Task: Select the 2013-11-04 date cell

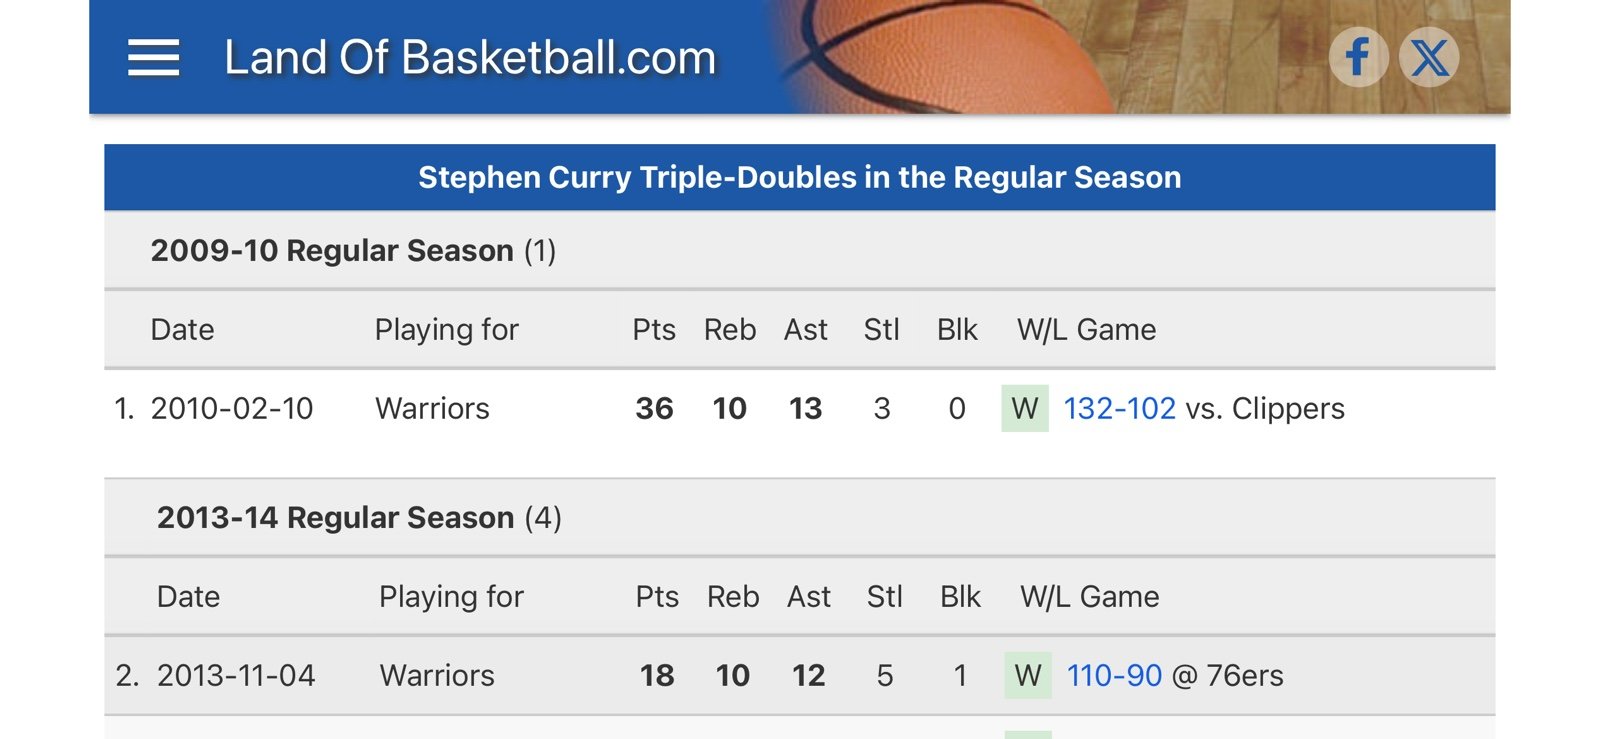Action: (x=236, y=675)
